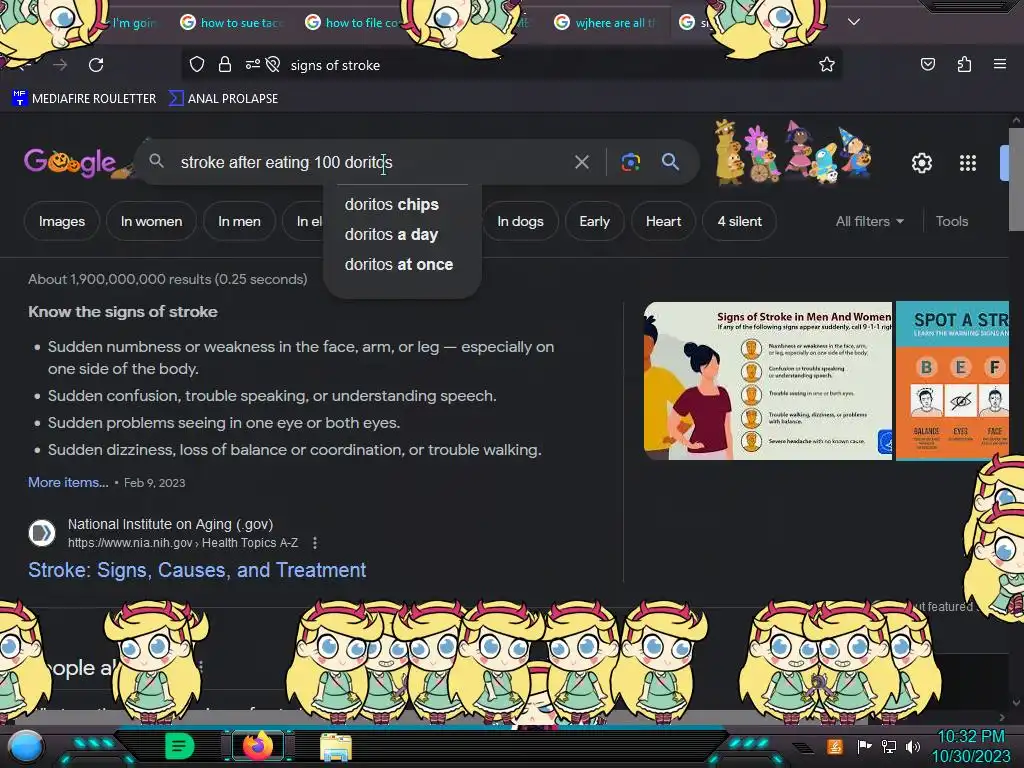Click the page vertical scrollbar thumb

coord(1016,180)
